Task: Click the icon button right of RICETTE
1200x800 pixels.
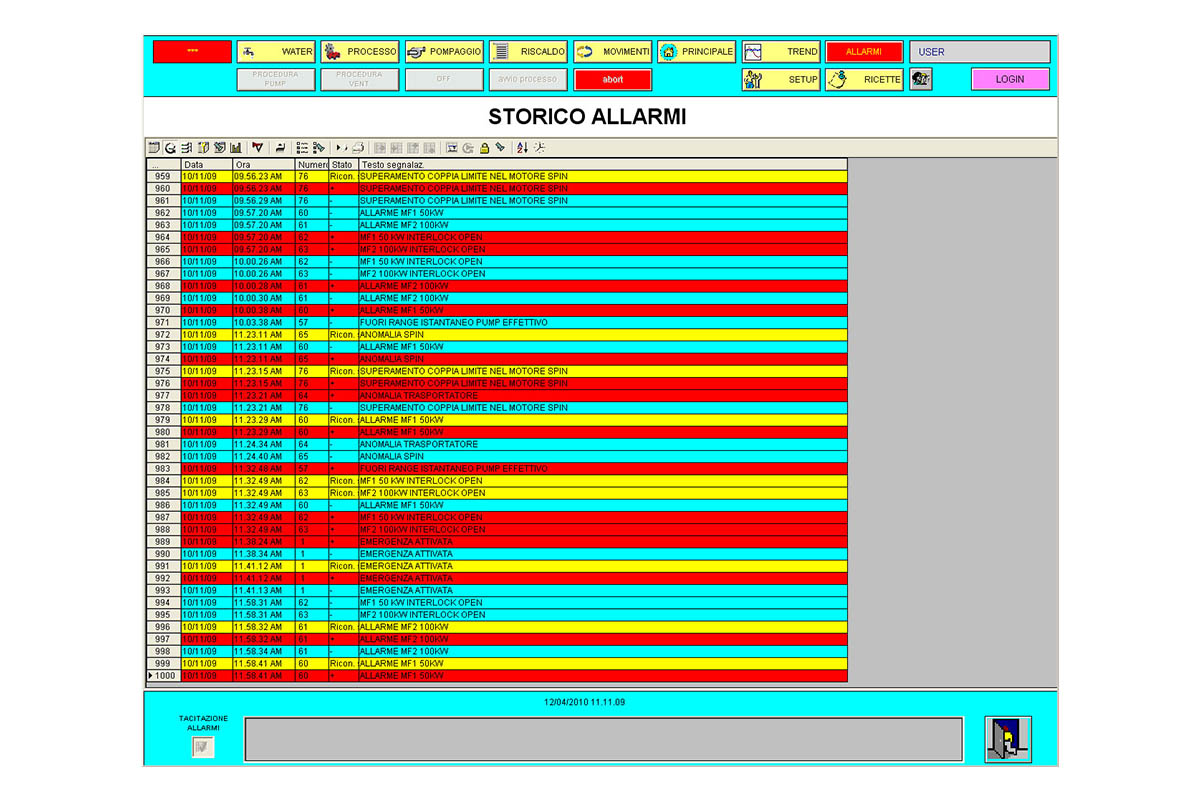Action: tap(921, 79)
